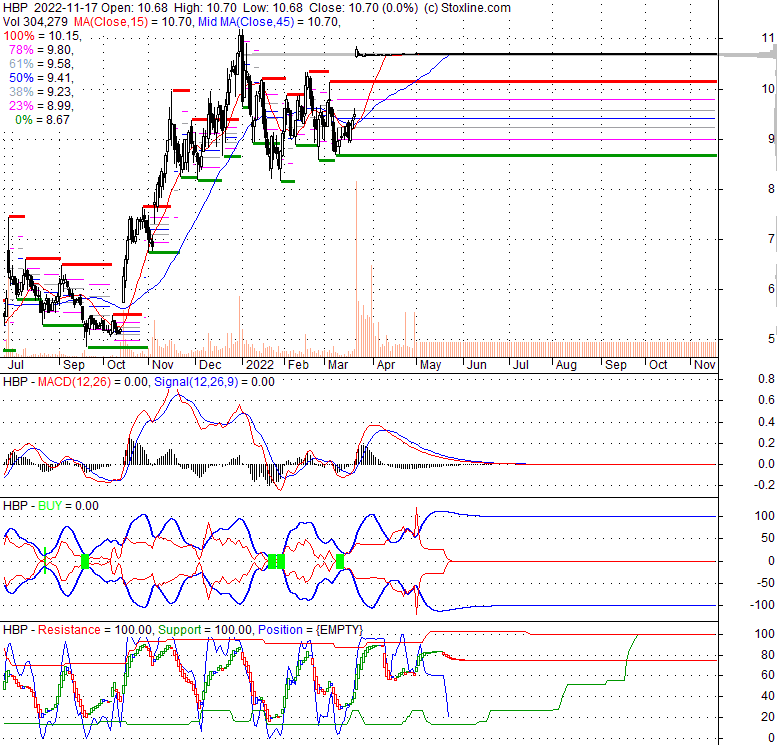Viewport: 778px width, 746px height.
Task: Click the Vol 304,279 volume readout
Action: tap(34, 21)
